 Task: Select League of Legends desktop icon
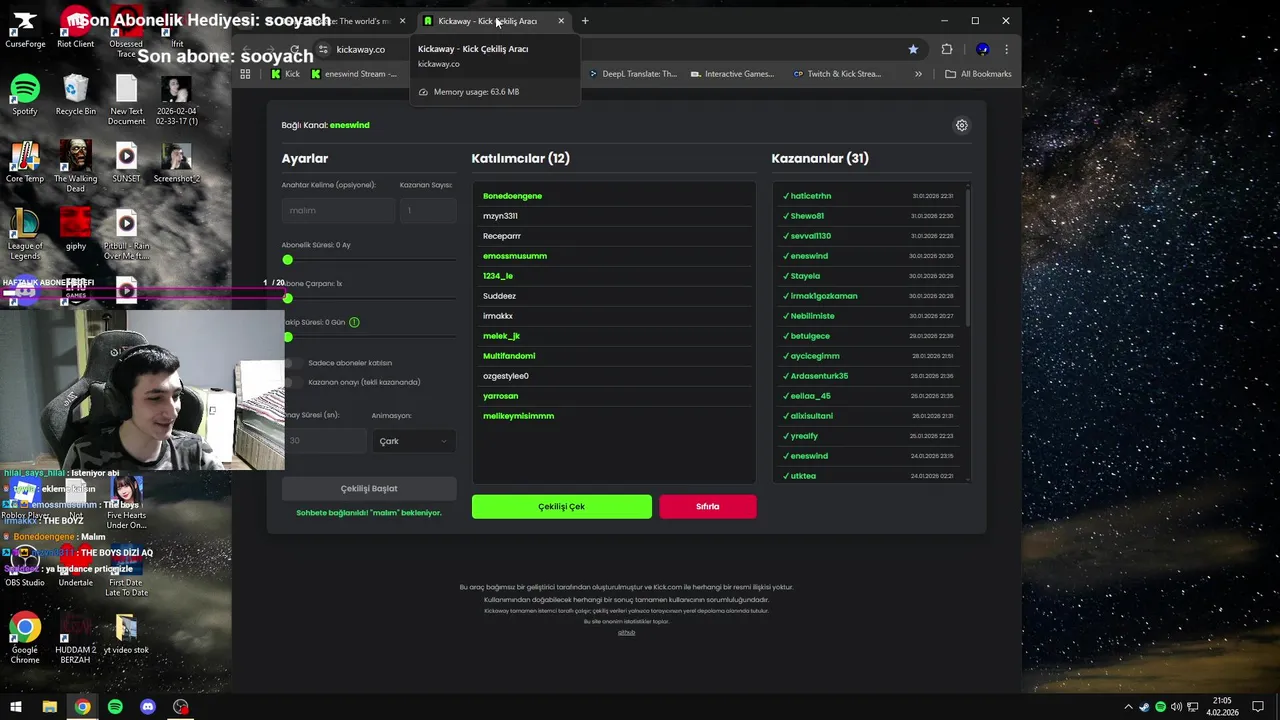click(25, 234)
